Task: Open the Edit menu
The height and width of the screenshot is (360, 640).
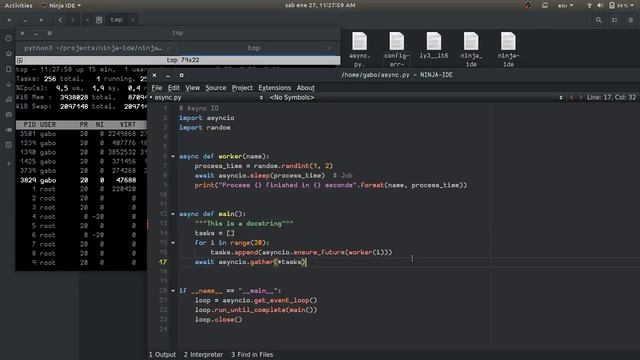Action: pyautogui.click(x=173, y=88)
